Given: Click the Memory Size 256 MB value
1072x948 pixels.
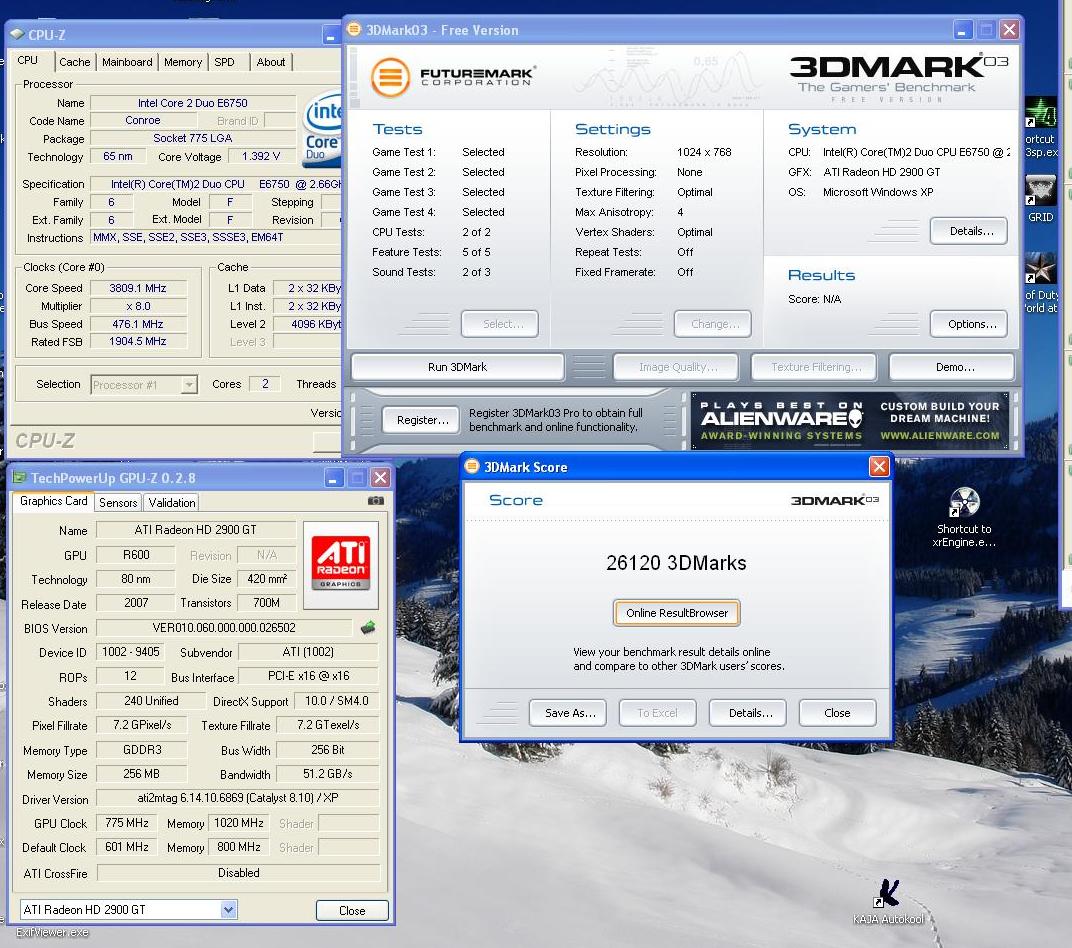Looking at the screenshot, I should 142,774.
